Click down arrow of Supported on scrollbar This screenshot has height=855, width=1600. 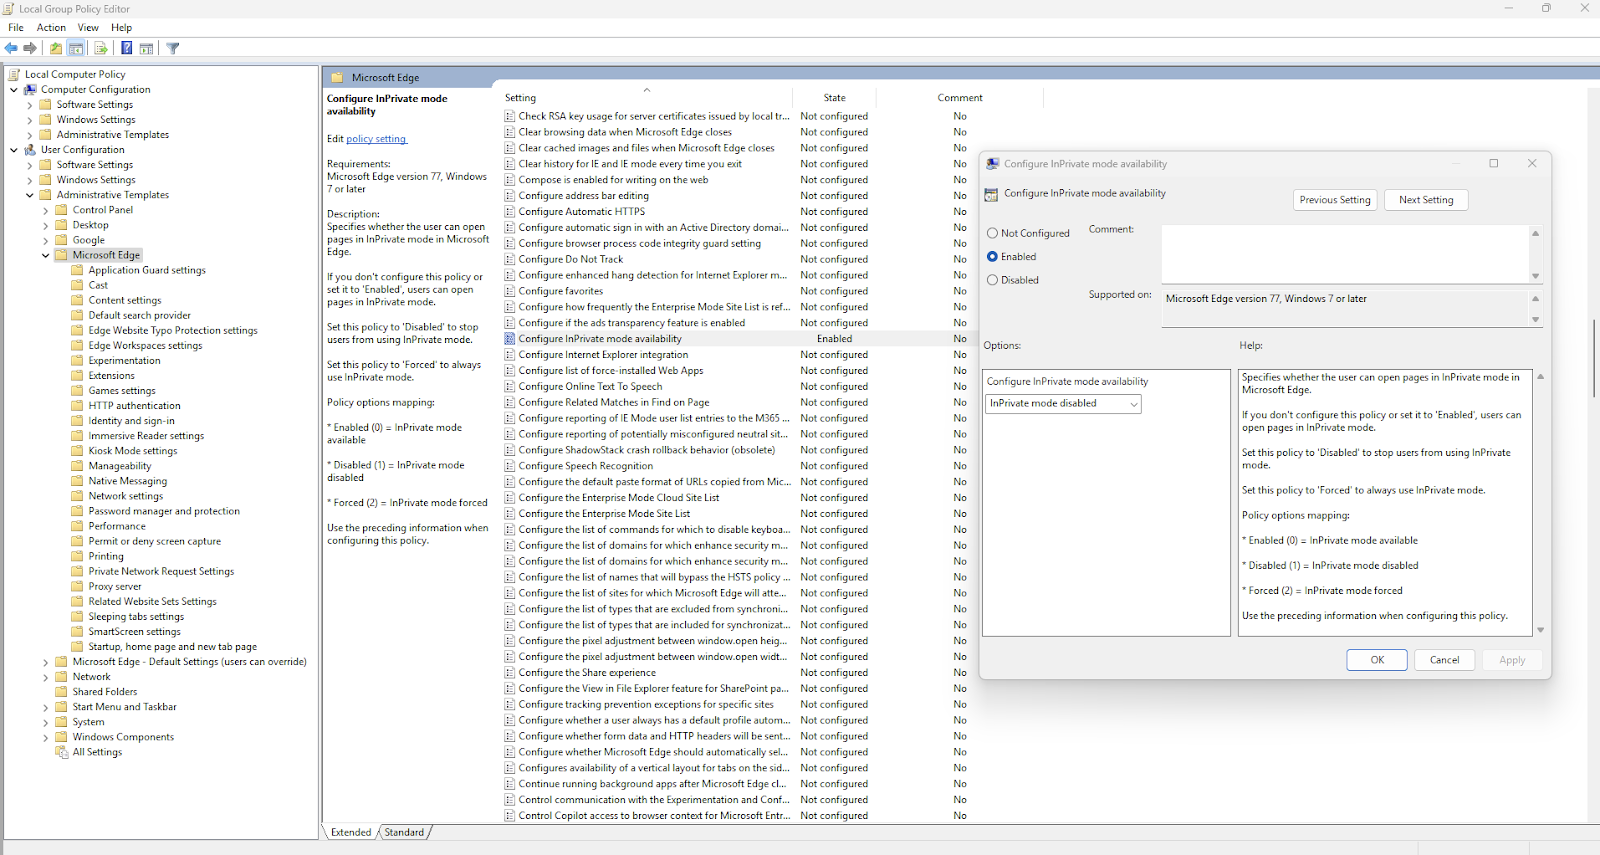1535,320
